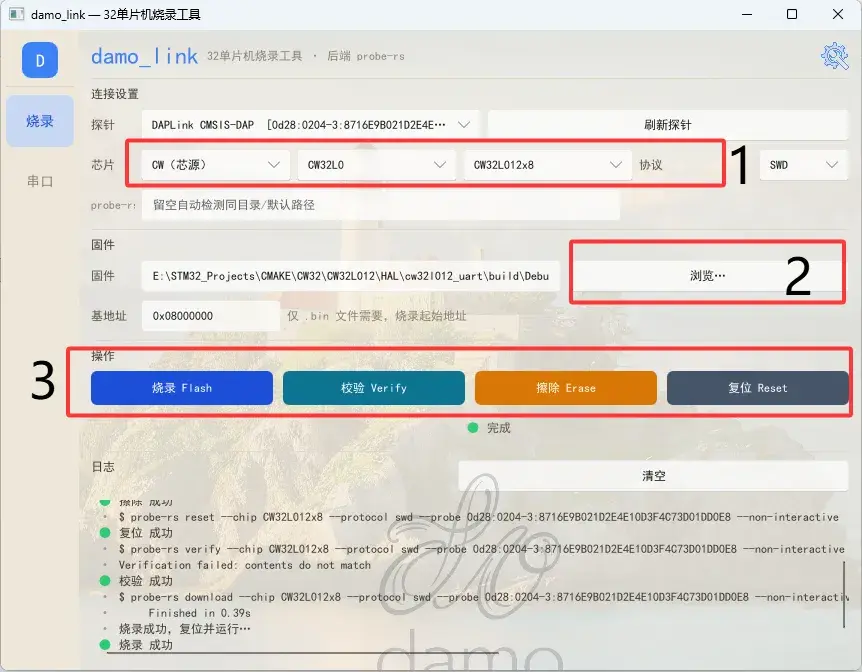Screen dimensions: 862x672
Task: Expand the CW32L012x8 chip dropdown
Action: point(548,165)
